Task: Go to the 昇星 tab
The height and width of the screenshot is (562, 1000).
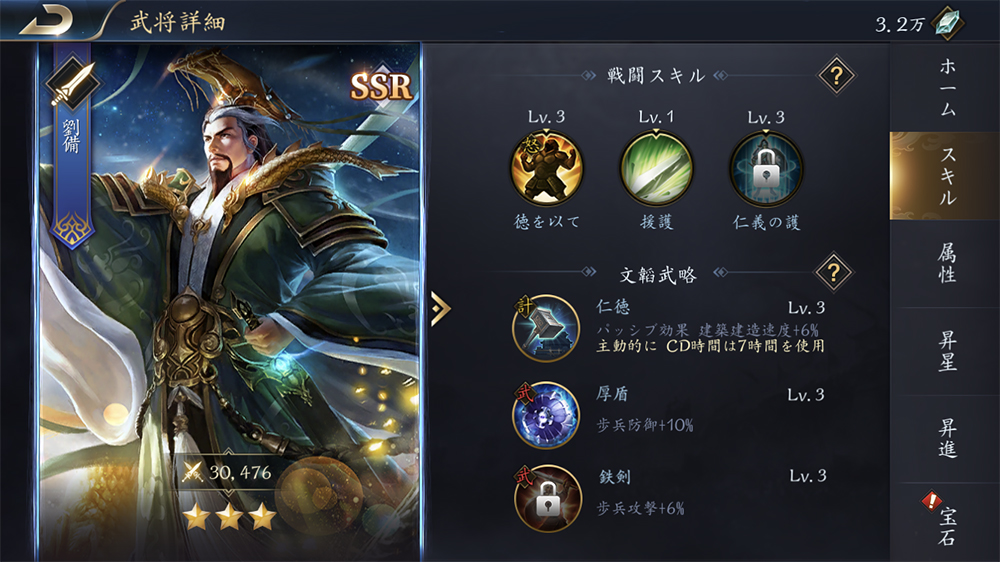Action: [x=946, y=351]
